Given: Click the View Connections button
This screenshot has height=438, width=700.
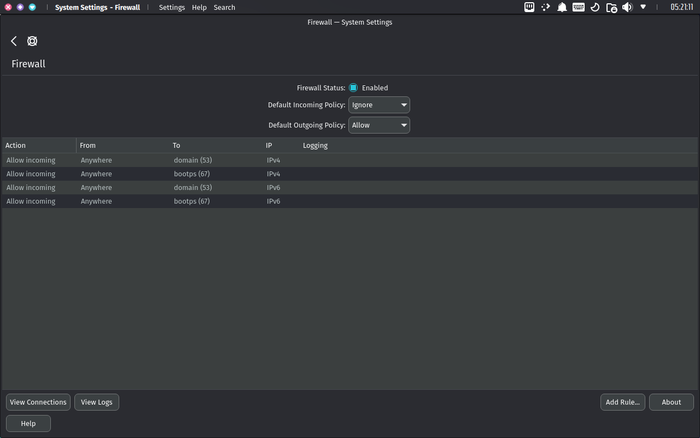Looking at the screenshot, I should pos(38,402).
